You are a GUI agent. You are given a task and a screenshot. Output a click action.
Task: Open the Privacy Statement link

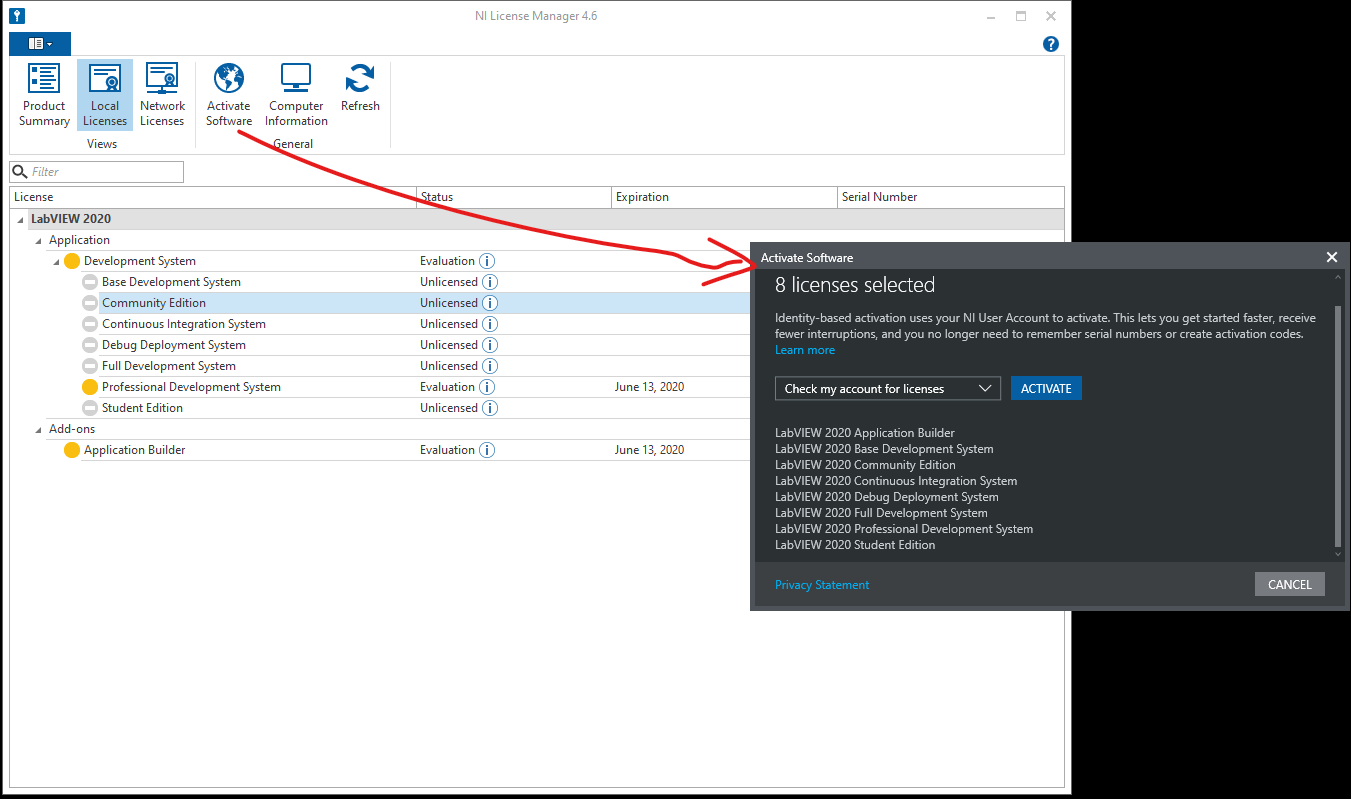coord(822,585)
